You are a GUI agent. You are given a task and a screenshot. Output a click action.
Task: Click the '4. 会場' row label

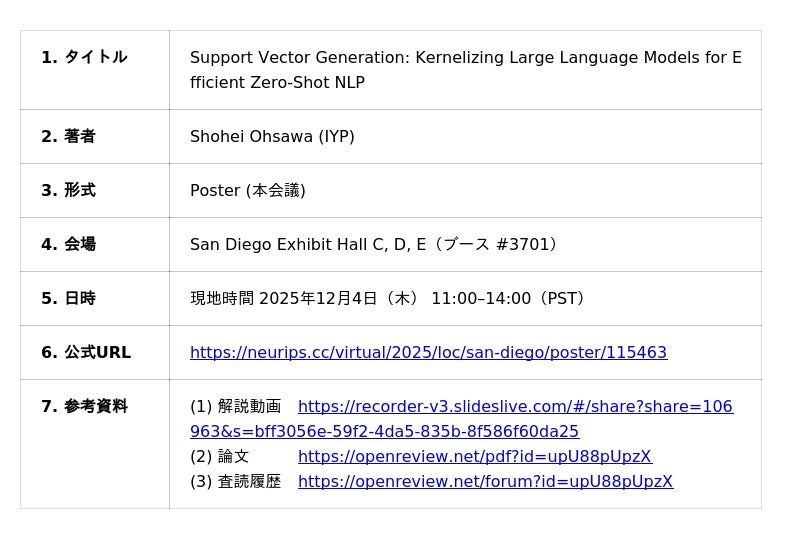coord(68,244)
